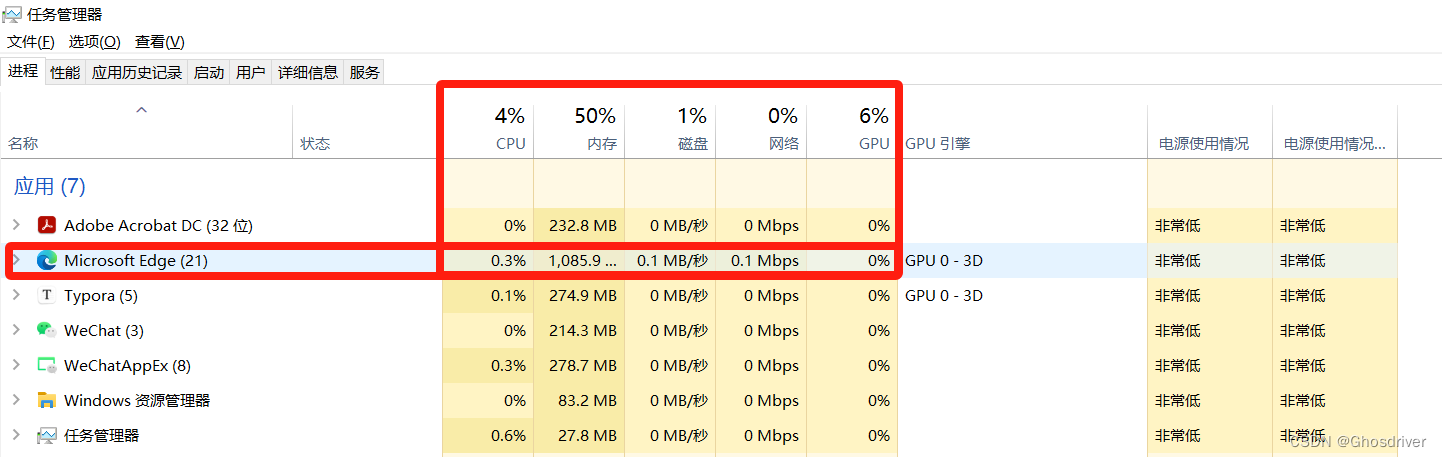Image resolution: width=1442 pixels, height=457 pixels.
Task: Collapse header with the upward sort arrow
Action: pos(141,110)
